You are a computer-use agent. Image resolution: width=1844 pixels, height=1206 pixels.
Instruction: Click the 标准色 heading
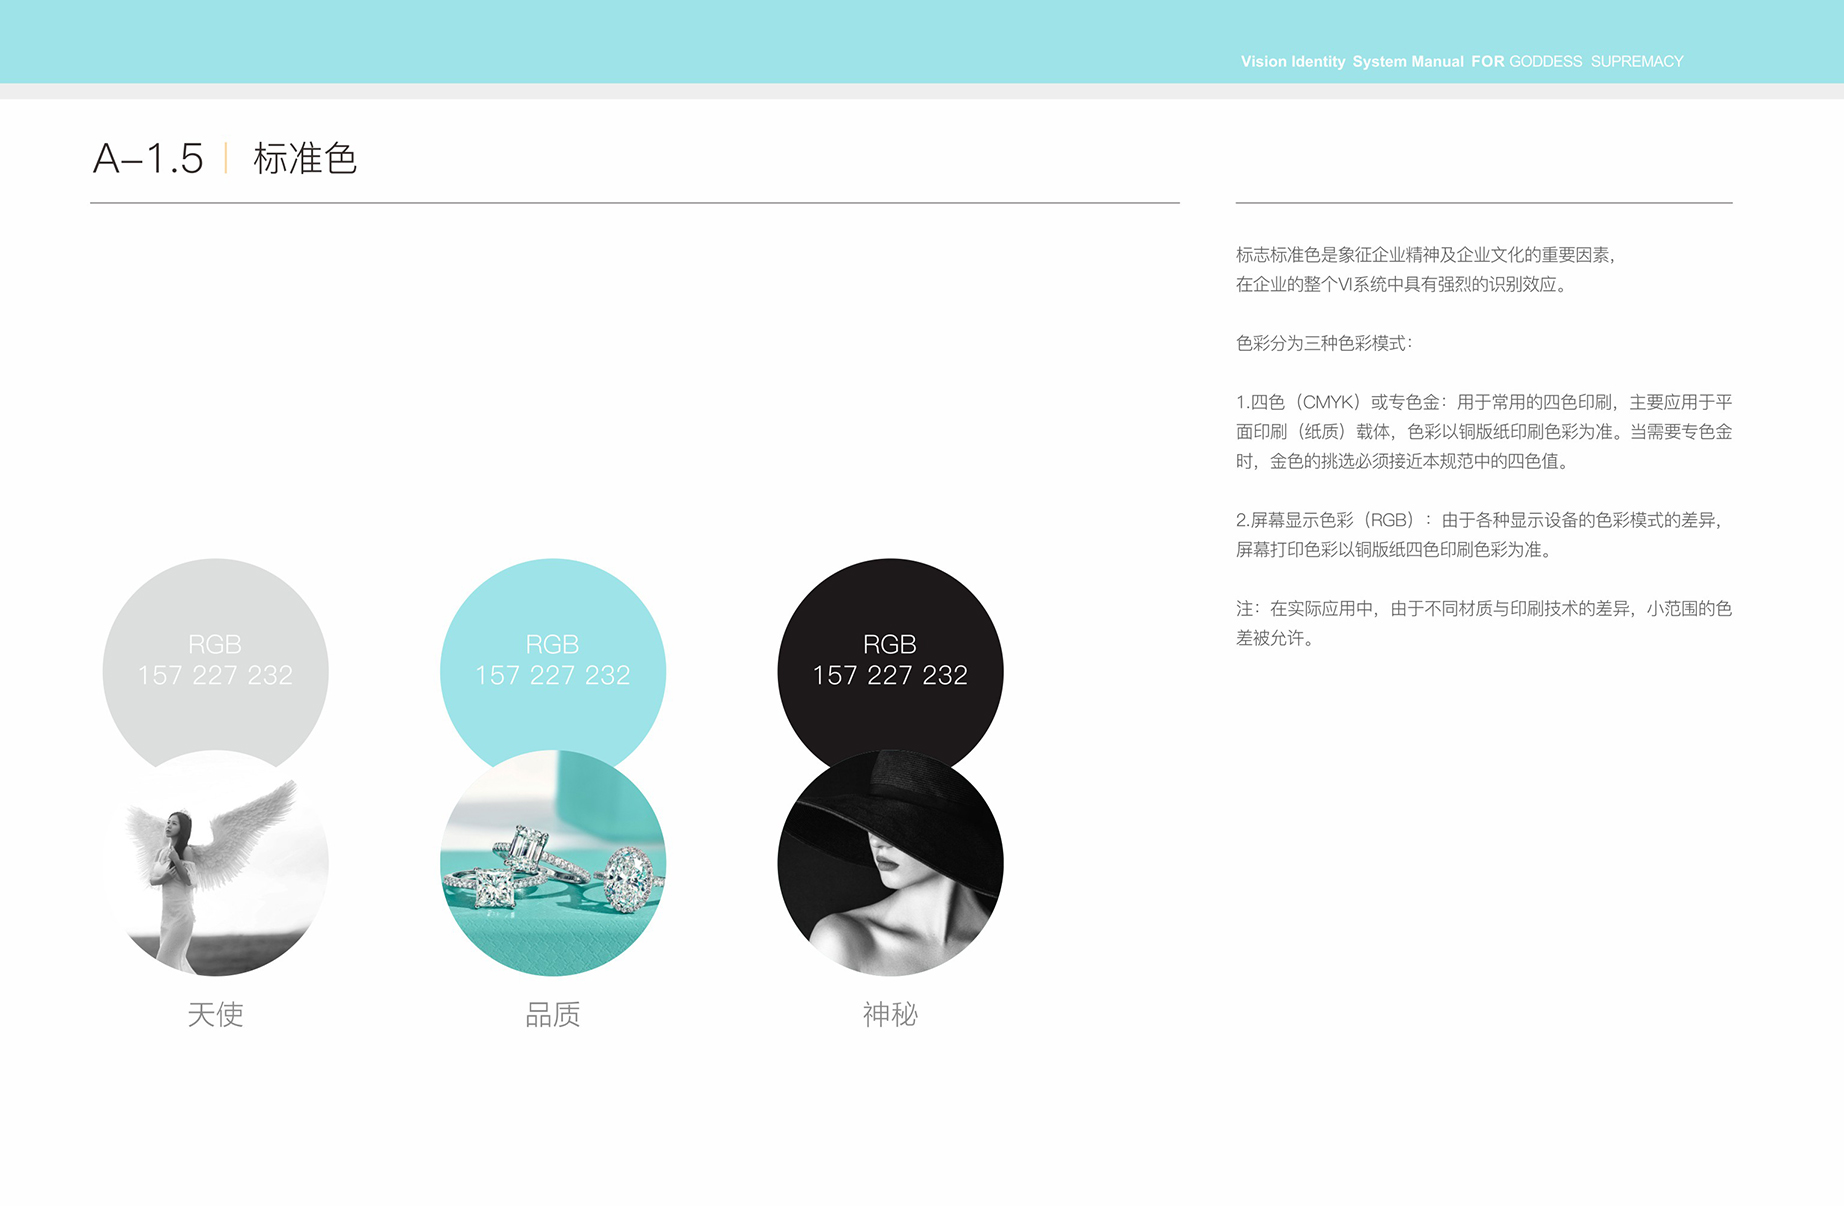(305, 159)
